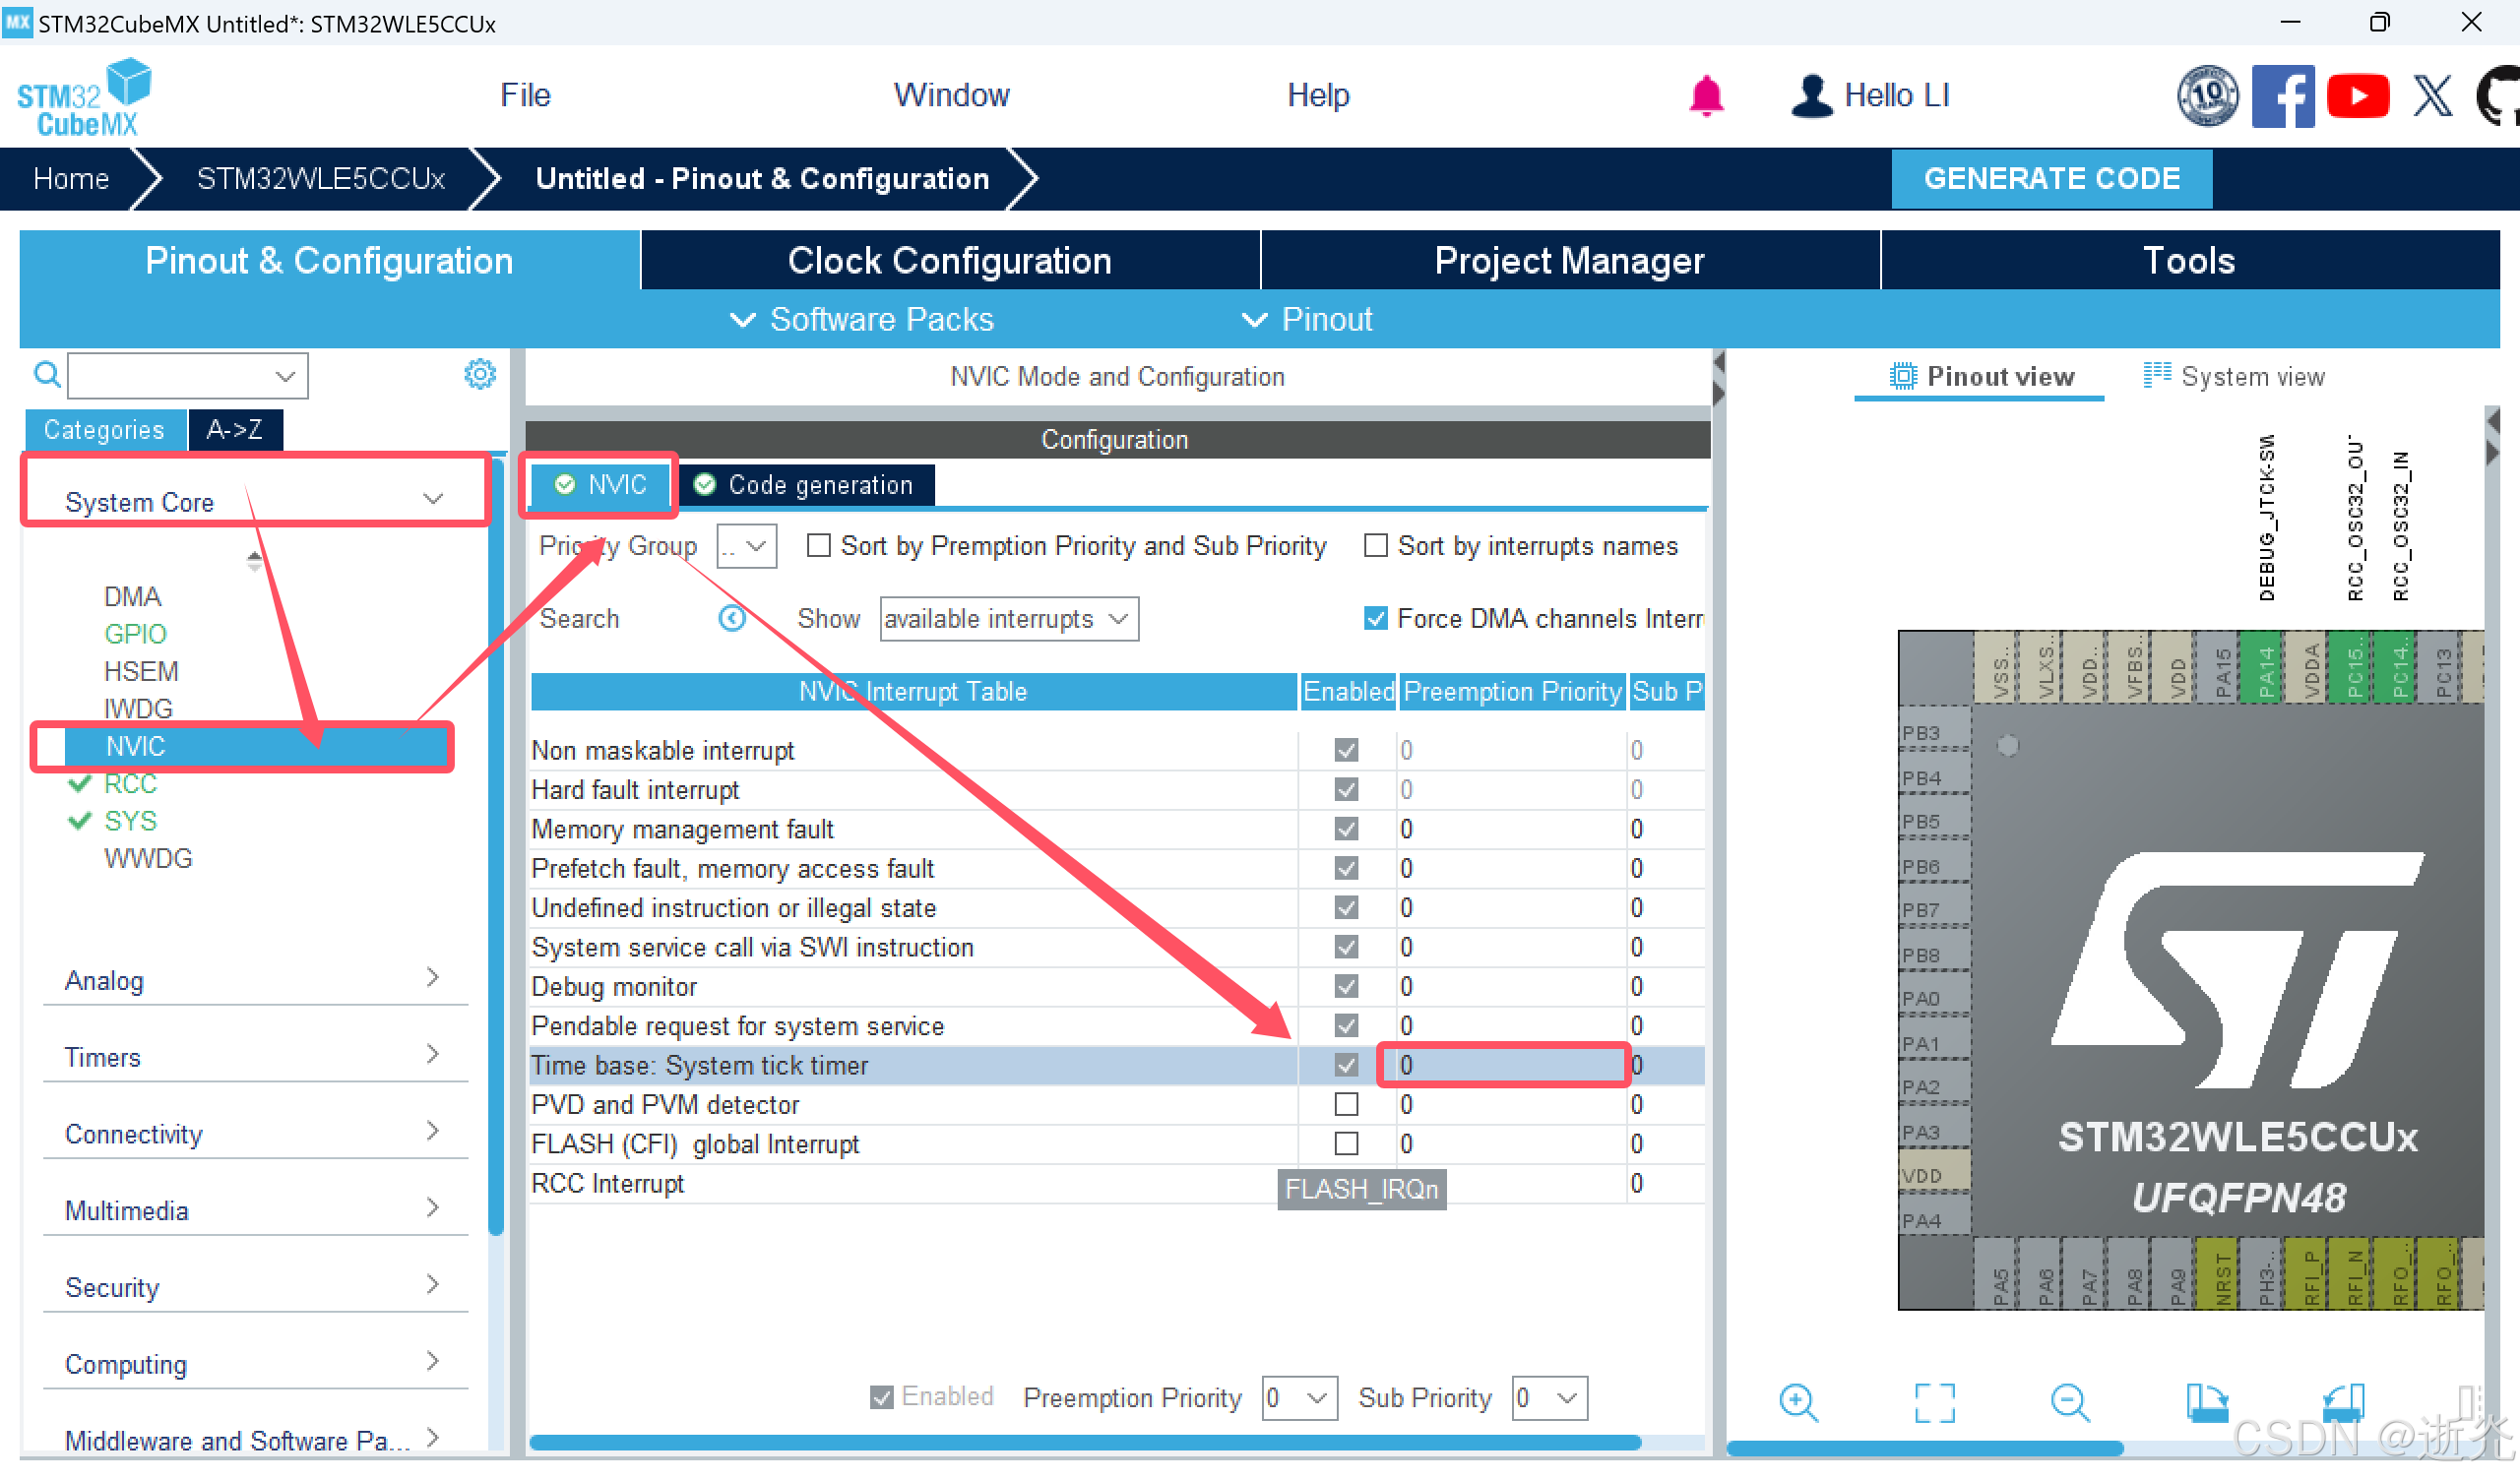Open the Window menu

click(951, 95)
